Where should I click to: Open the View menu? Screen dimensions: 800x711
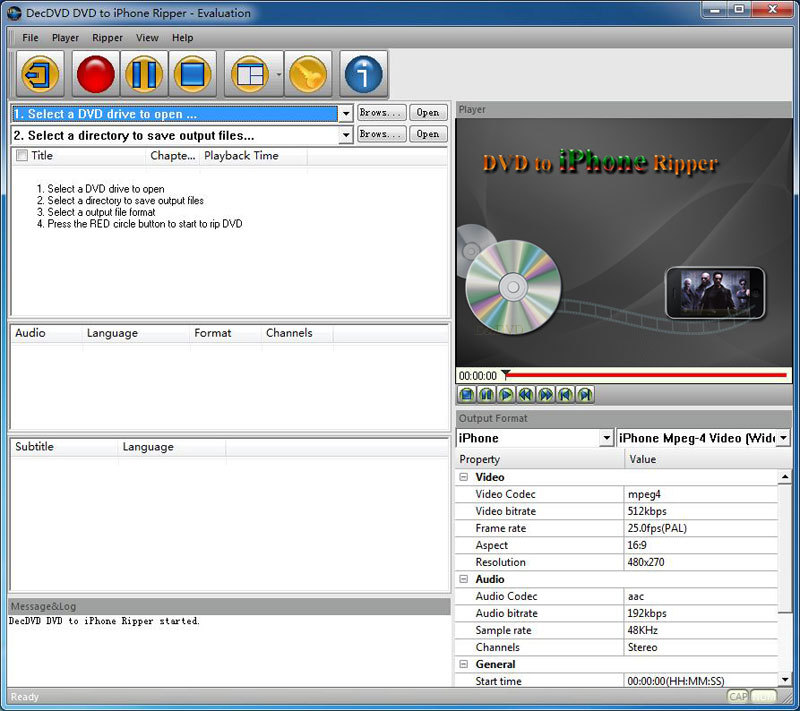pos(147,38)
